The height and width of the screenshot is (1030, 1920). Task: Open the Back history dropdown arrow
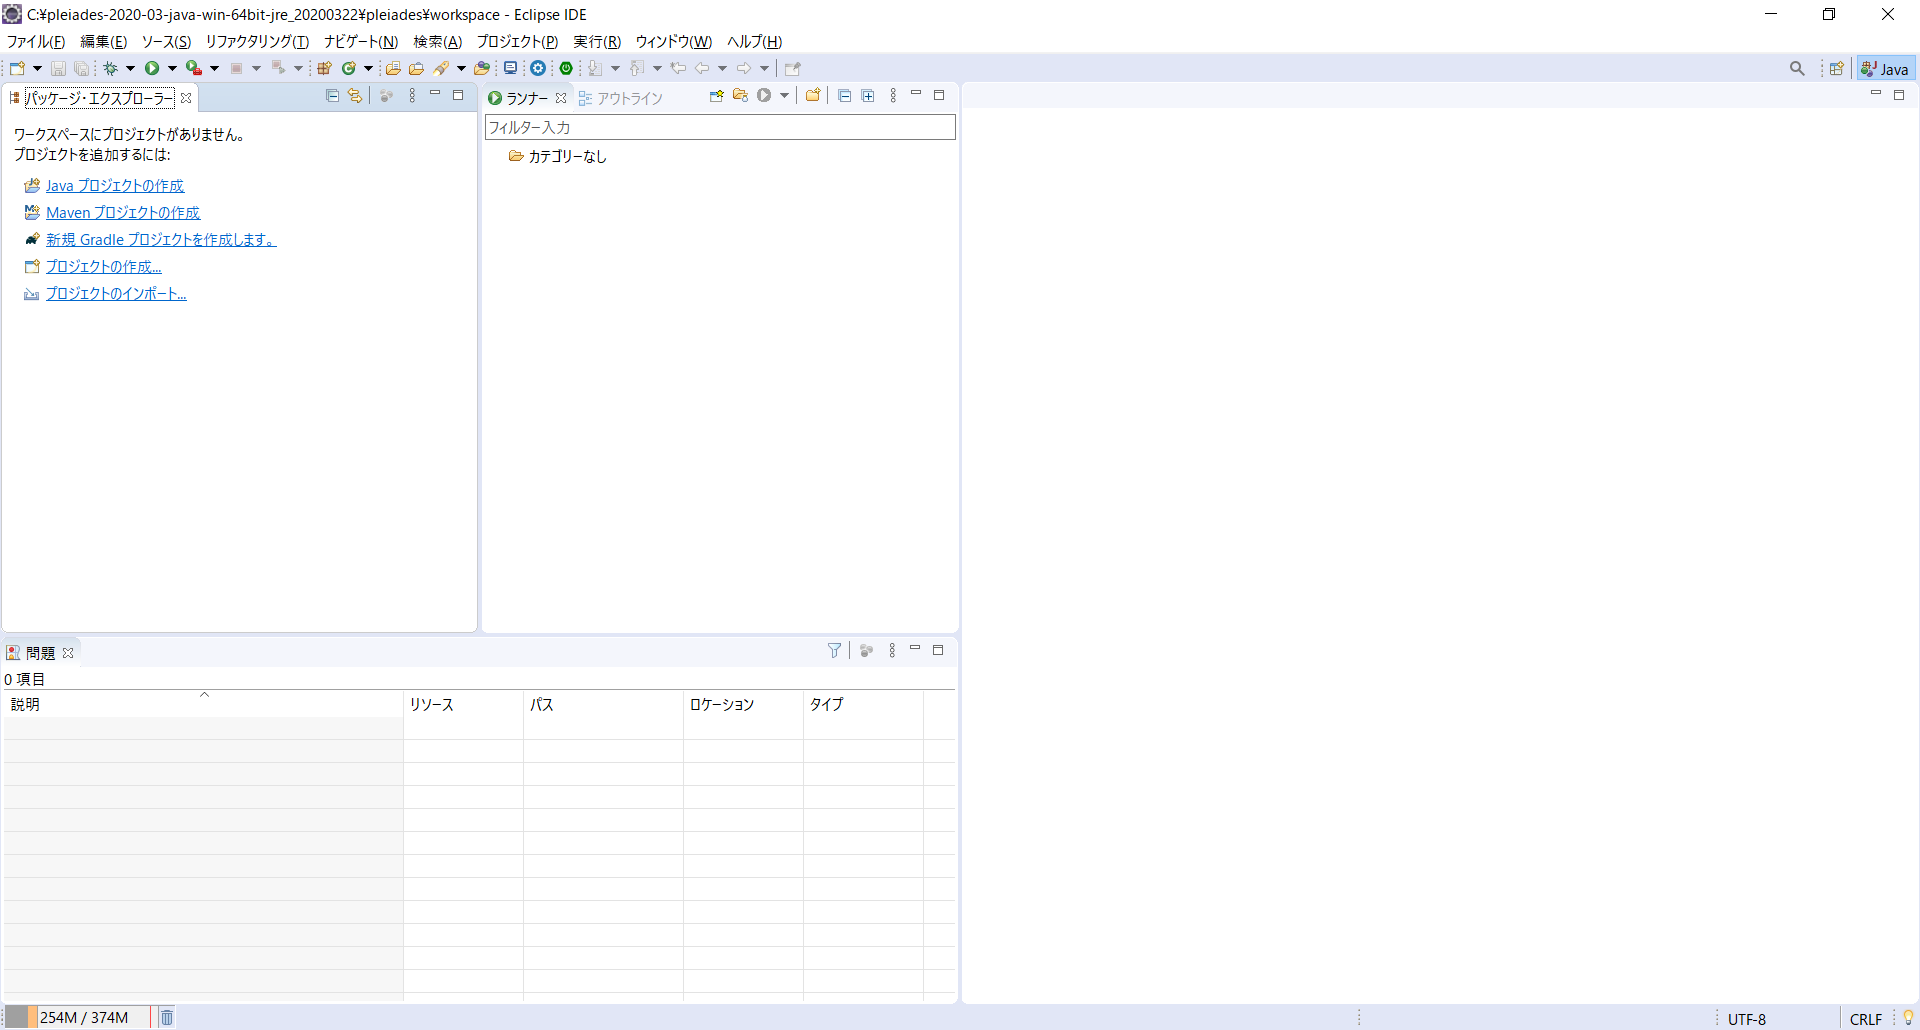(722, 68)
